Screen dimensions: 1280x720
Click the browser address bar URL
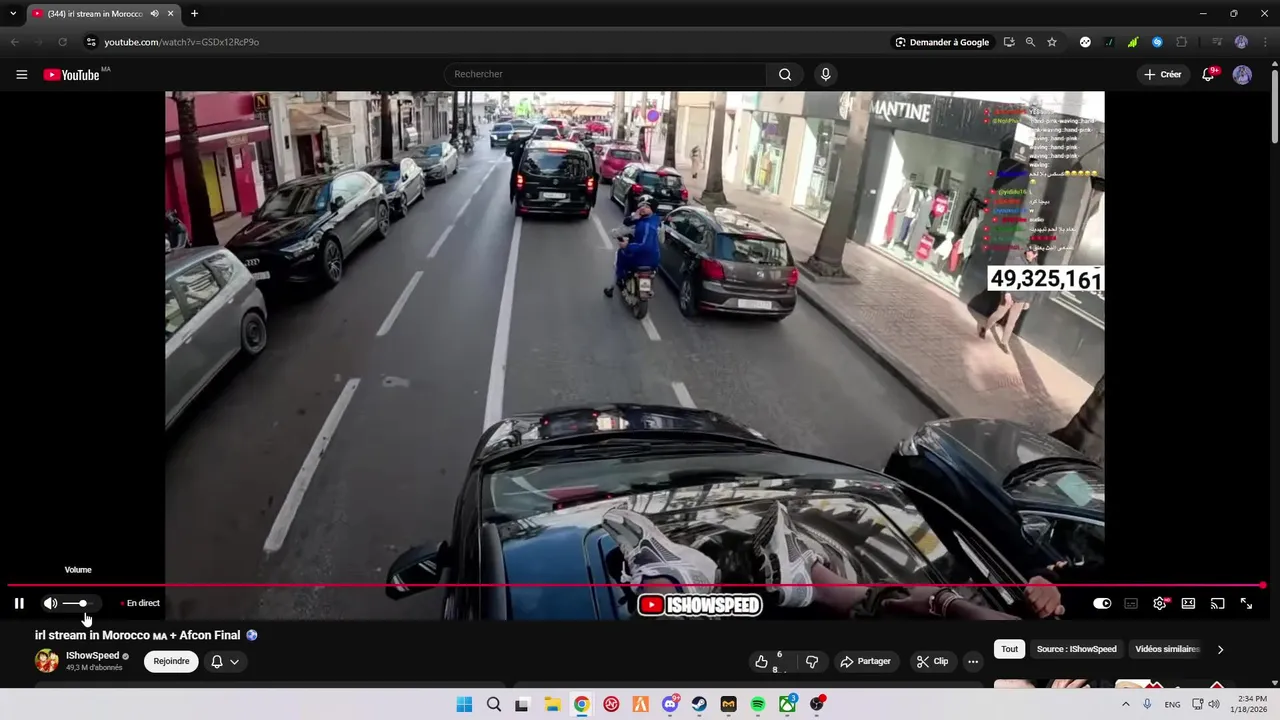(x=182, y=42)
